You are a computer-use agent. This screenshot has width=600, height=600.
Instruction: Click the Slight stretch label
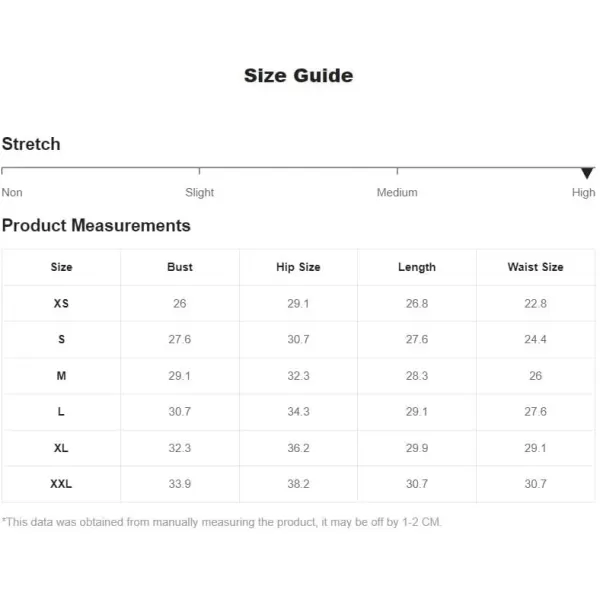[199, 192]
